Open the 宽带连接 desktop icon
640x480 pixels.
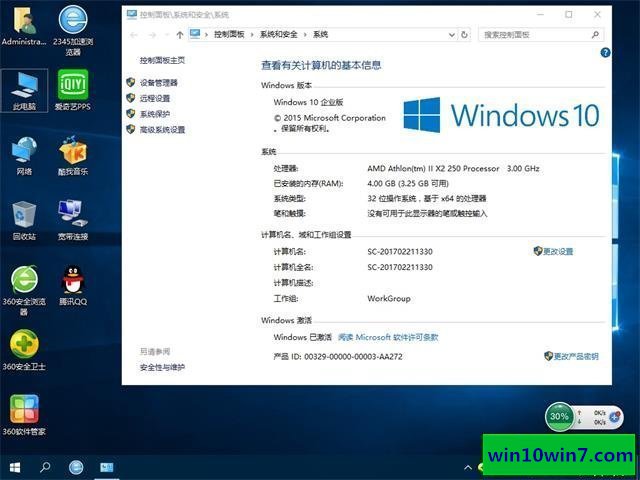[73, 220]
